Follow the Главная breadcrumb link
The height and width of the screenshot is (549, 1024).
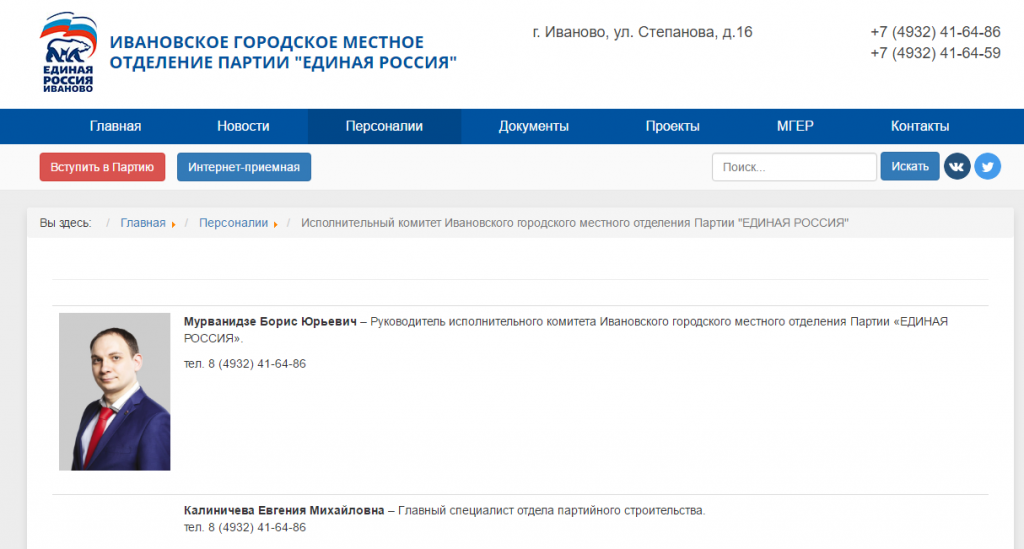[x=143, y=223]
